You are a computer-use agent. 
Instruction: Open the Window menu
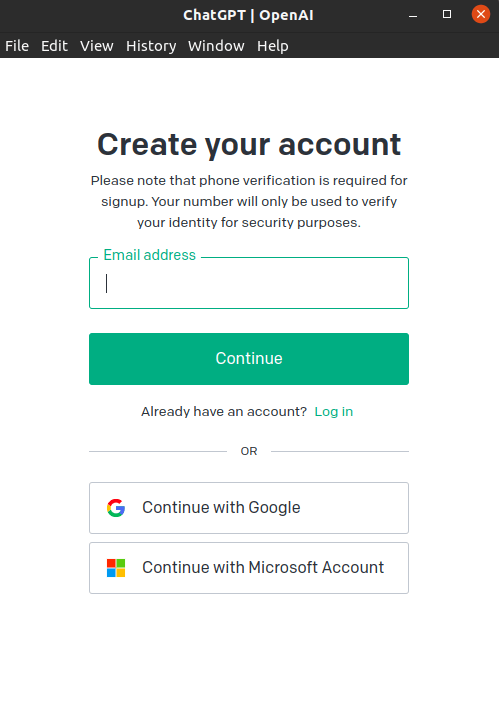coord(216,46)
